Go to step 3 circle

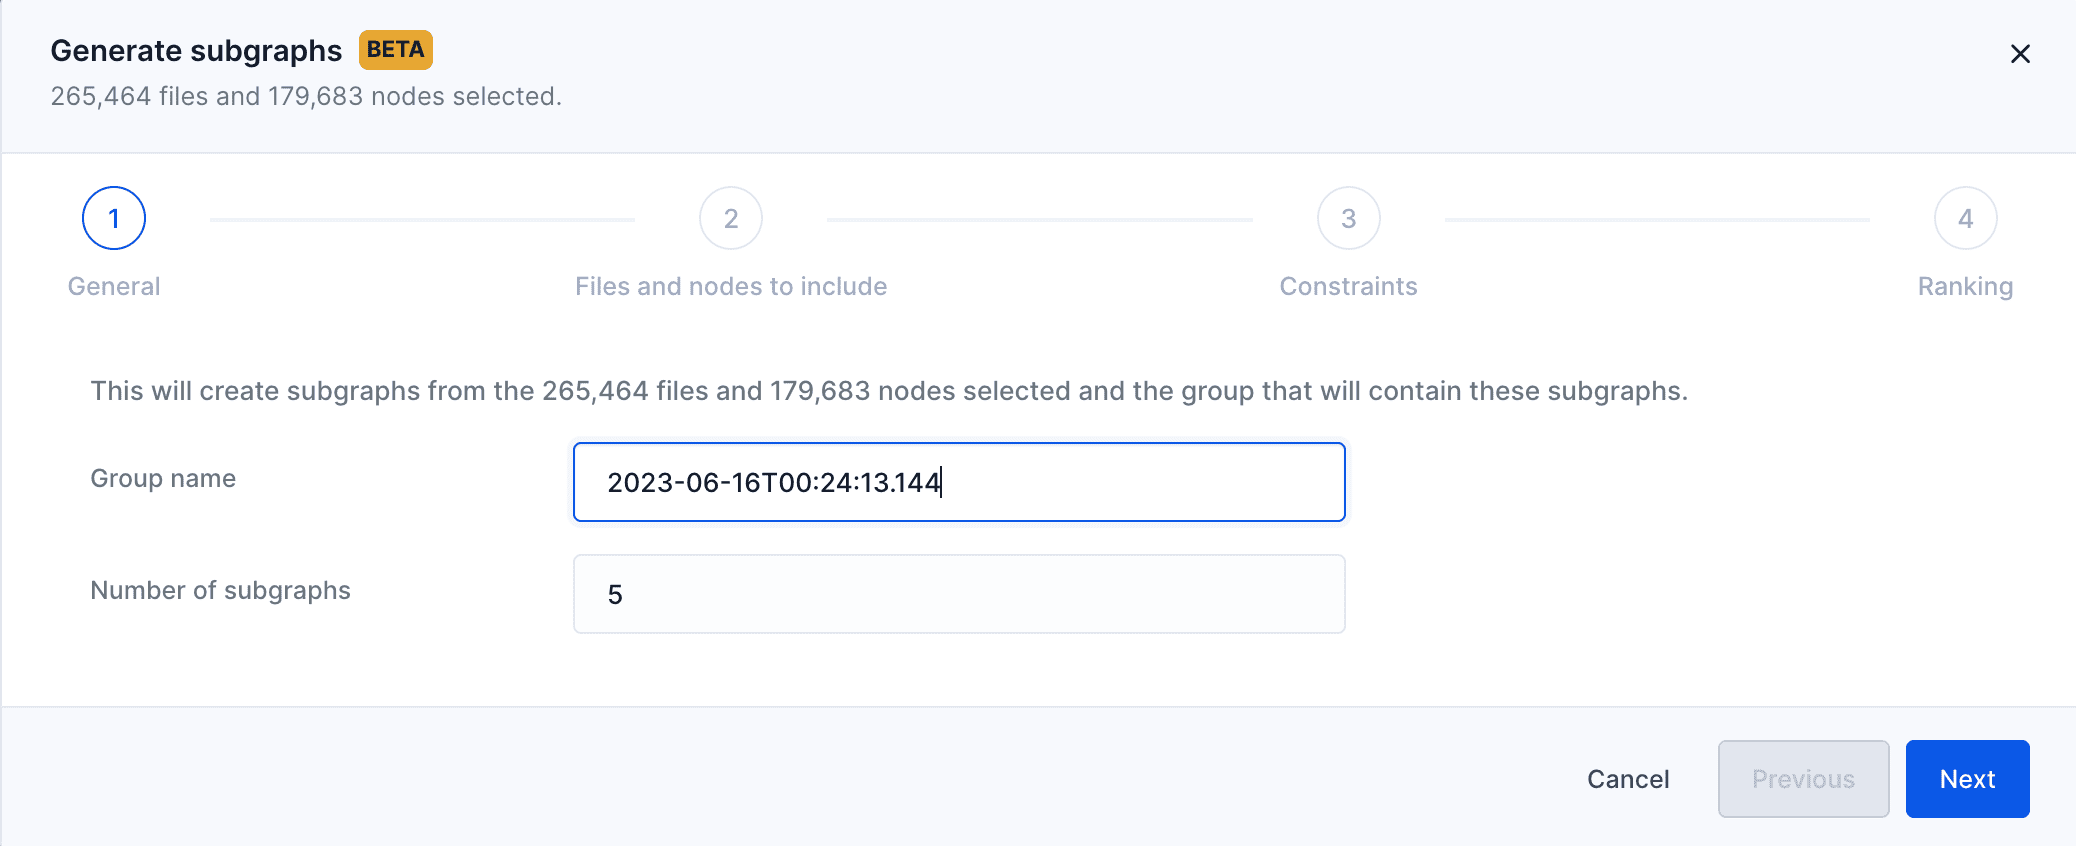point(1349,218)
